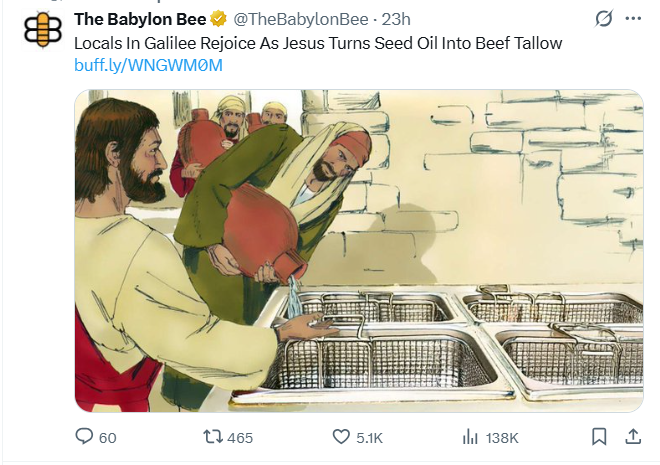The image size is (660, 465).
Task: Click the repost arrows icon
Action: point(211,437)
